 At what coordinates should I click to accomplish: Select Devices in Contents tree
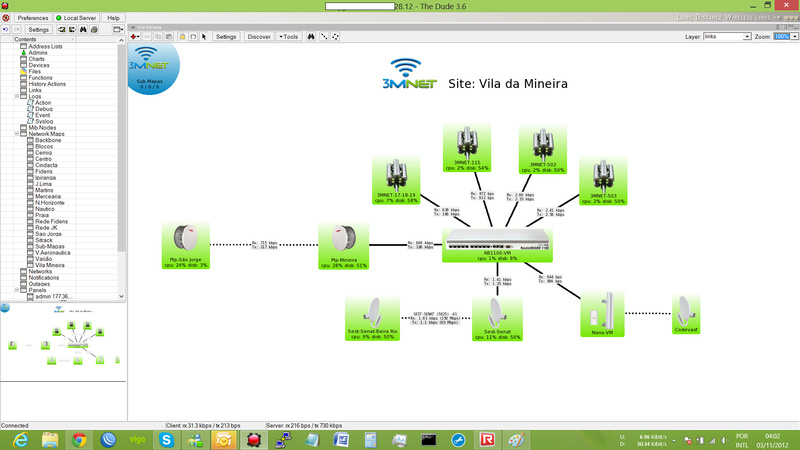pyautogui.click(x=39, y=65)
